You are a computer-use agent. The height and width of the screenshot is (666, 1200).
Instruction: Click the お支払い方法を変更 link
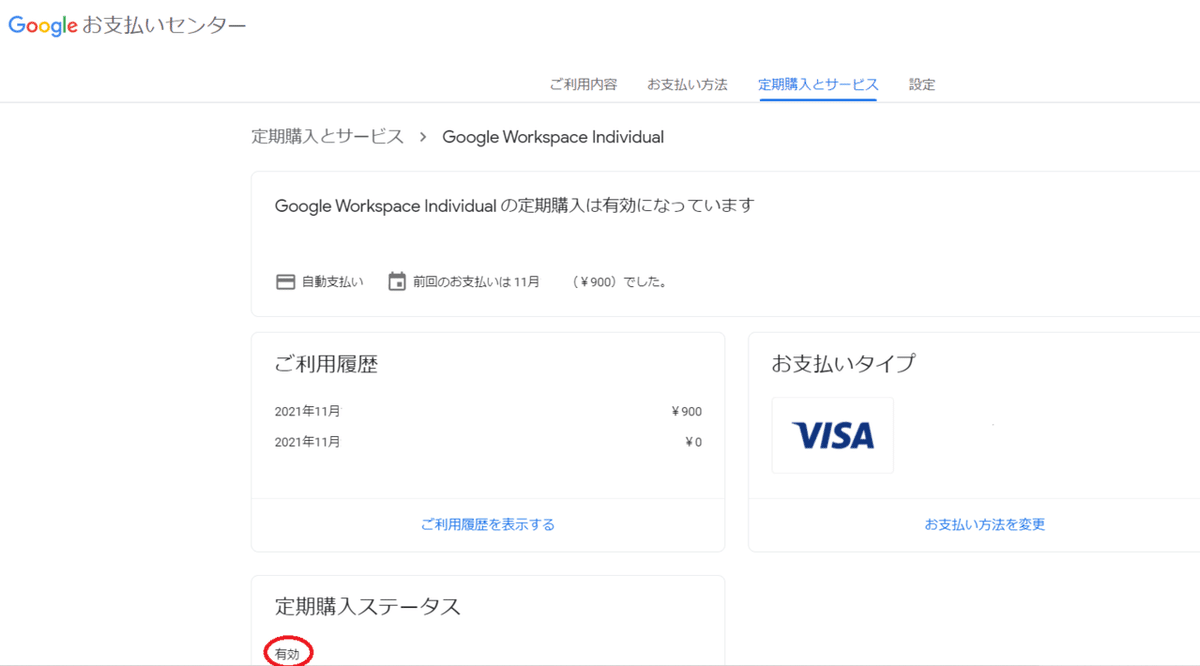985,524
